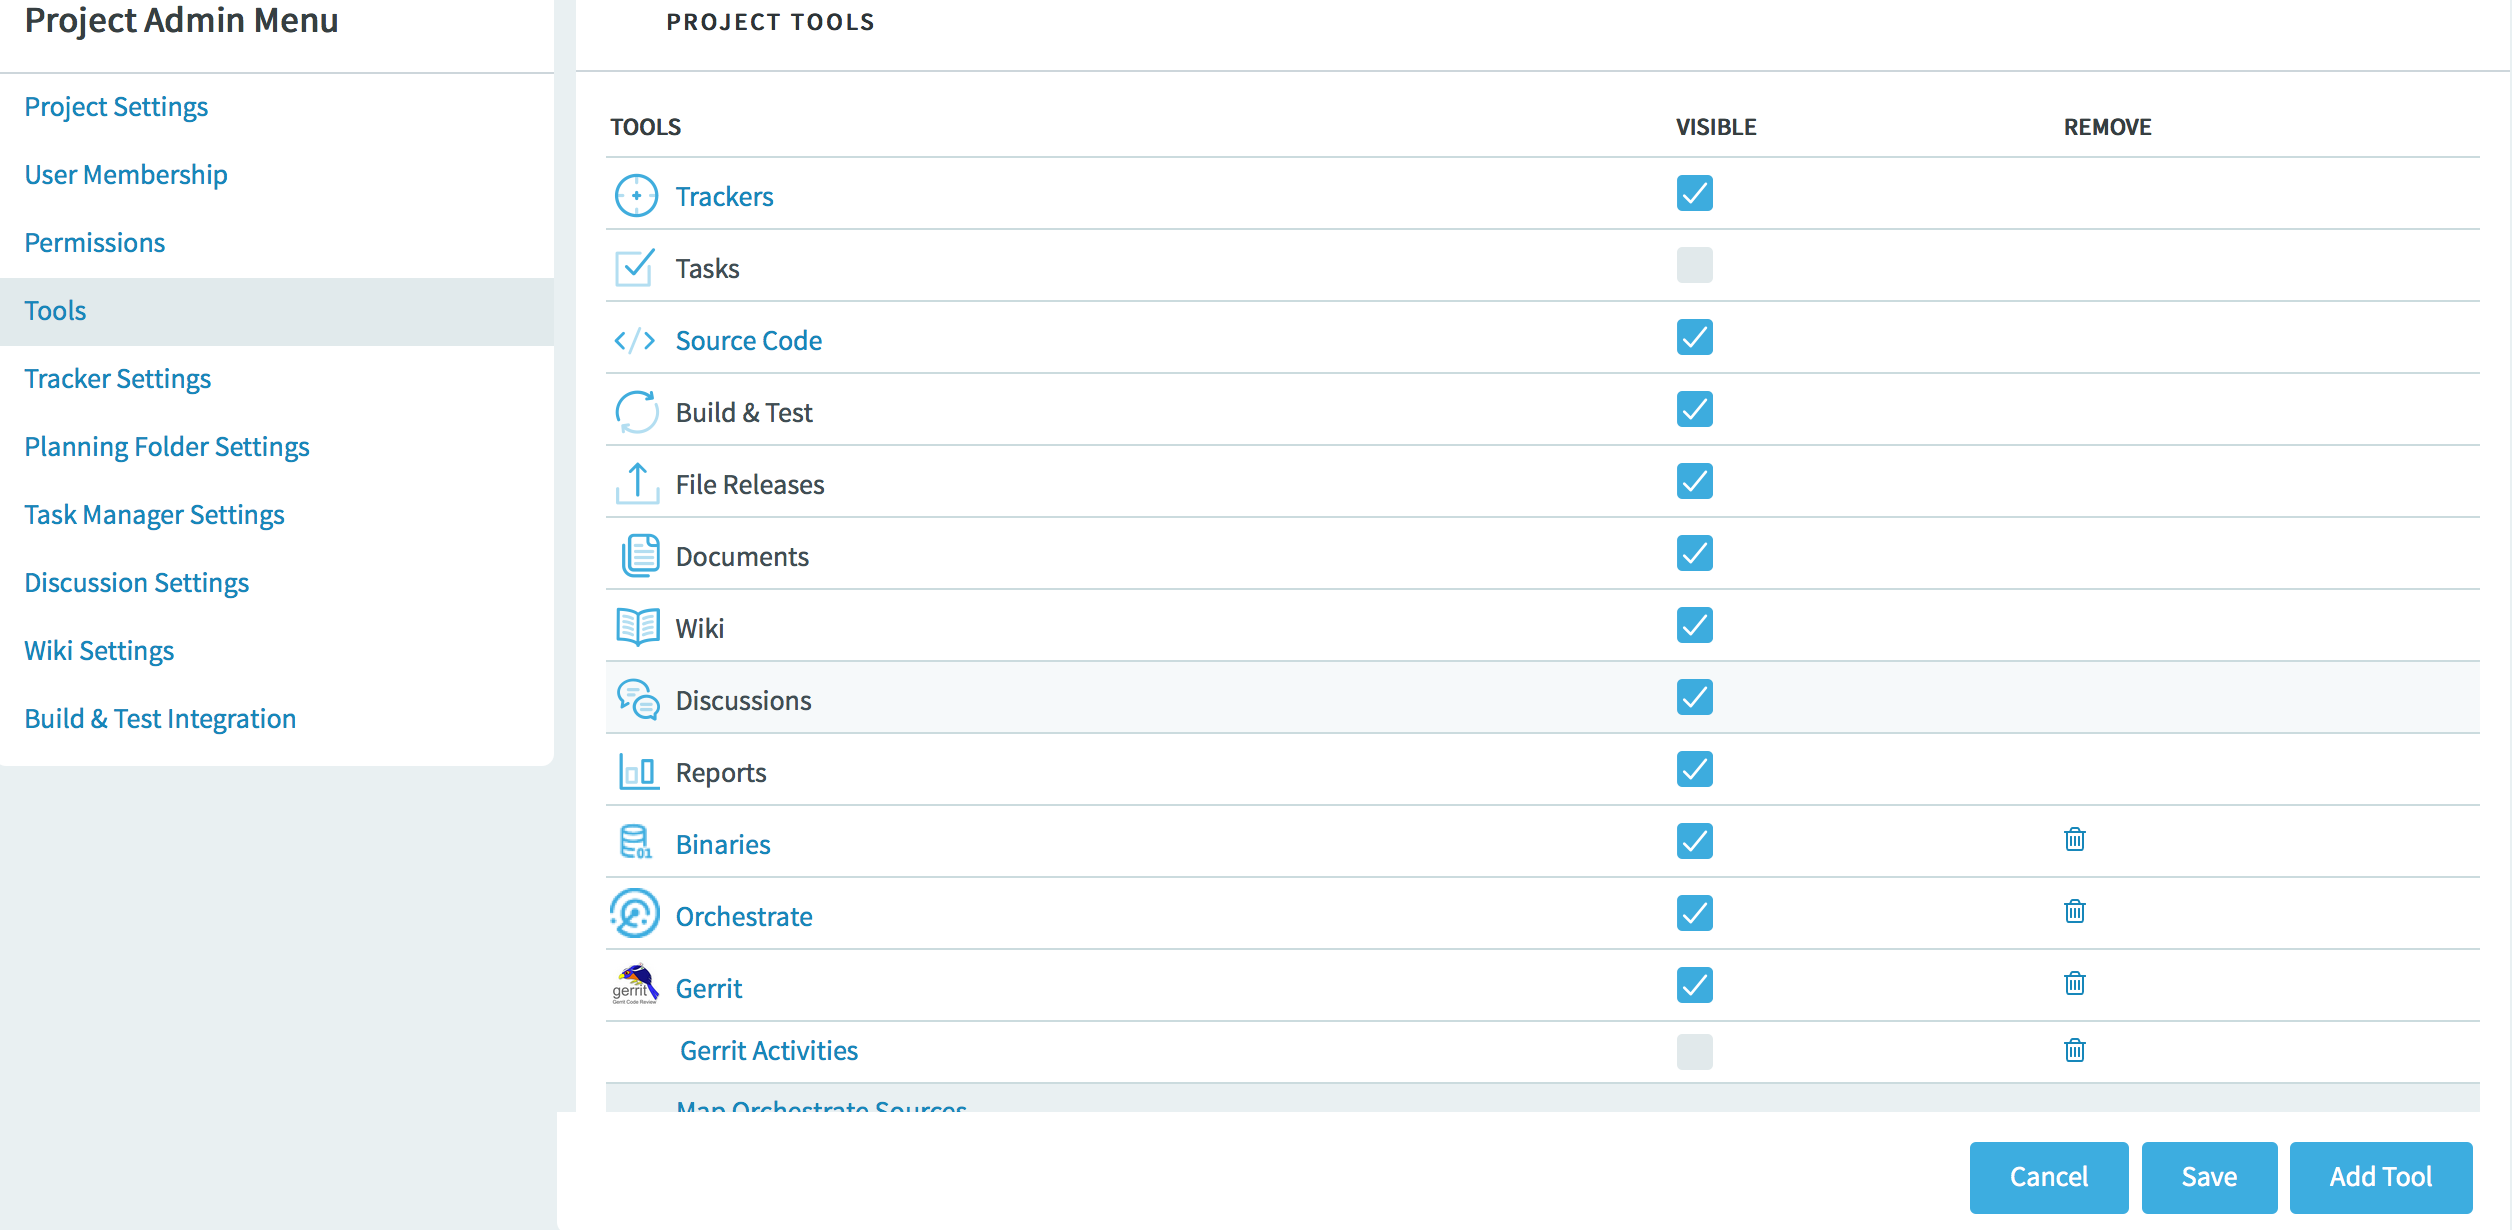This screenshot has width=2512, height=1230.
Task: Click the Wiki open-book icon
Action: point(638,627)
